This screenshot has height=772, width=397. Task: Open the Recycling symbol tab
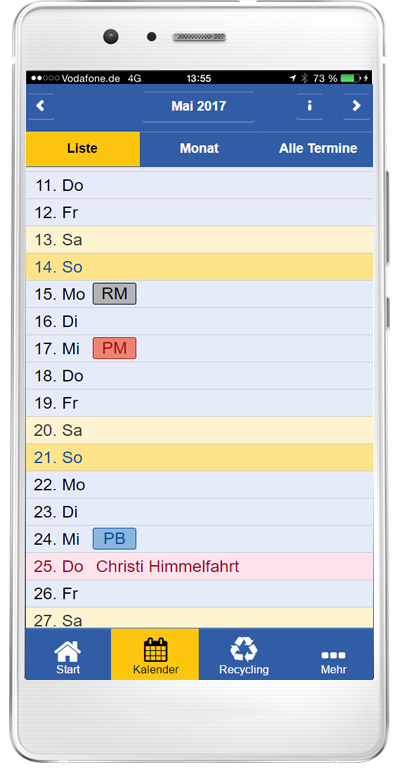[244, 655]
